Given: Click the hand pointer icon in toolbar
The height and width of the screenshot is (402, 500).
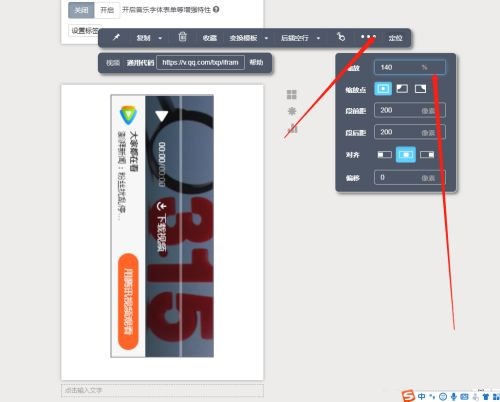Looking at the screenshot, I should [340, 37].
